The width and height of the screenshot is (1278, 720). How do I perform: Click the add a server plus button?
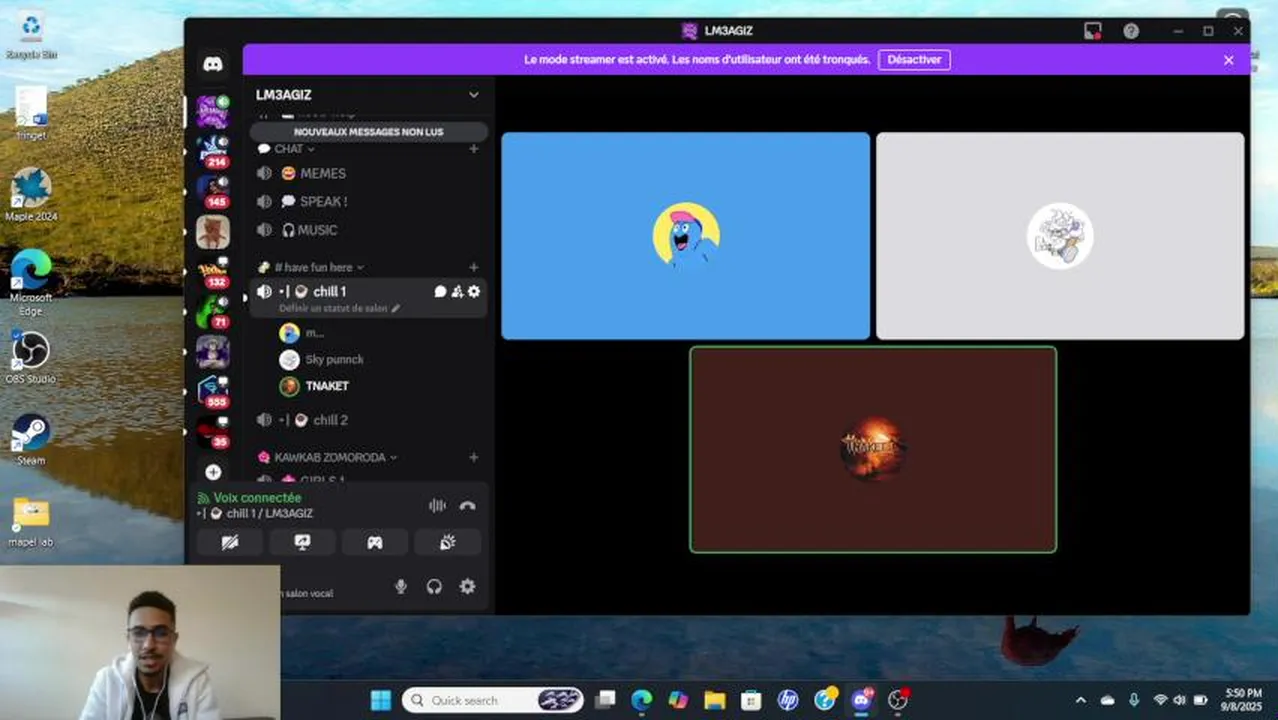coord(213,472)
